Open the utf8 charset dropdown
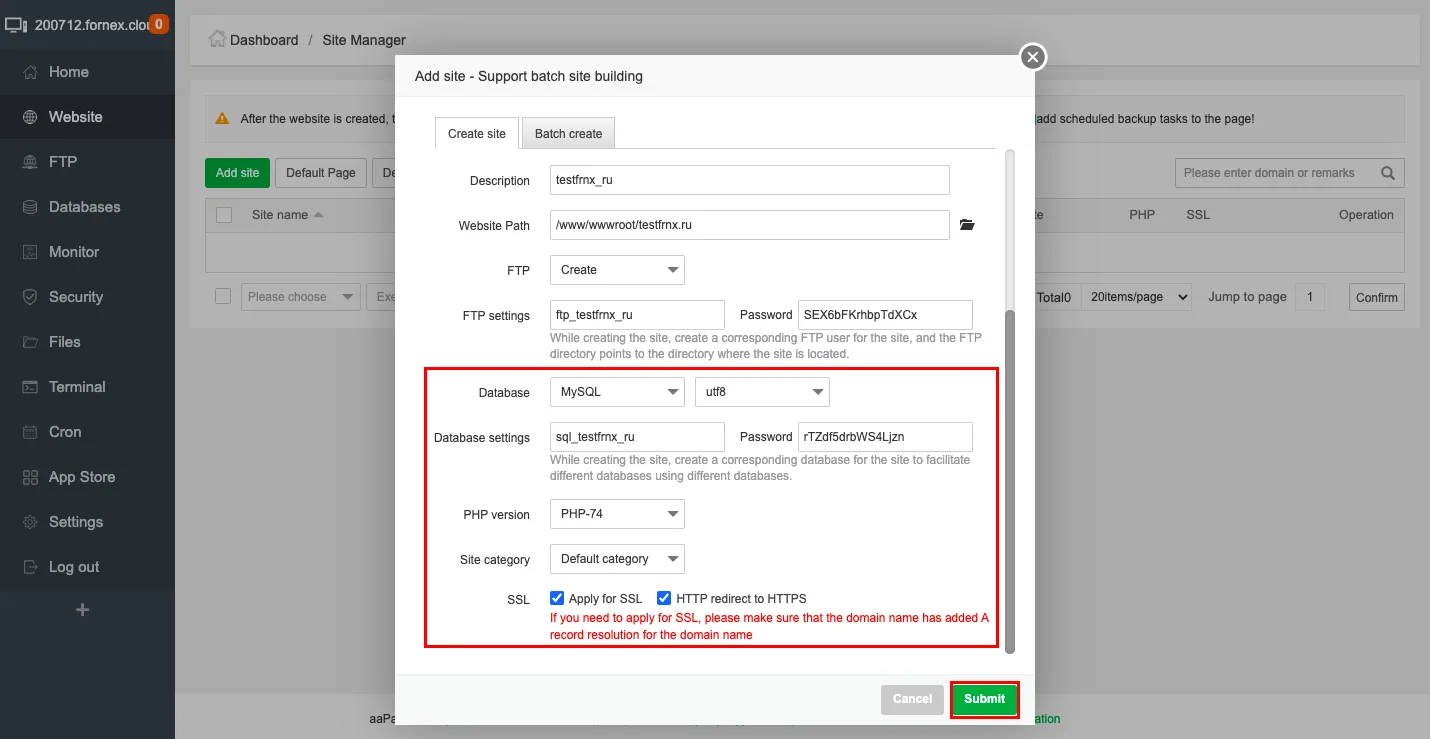1430x739 pixels. 762,392
